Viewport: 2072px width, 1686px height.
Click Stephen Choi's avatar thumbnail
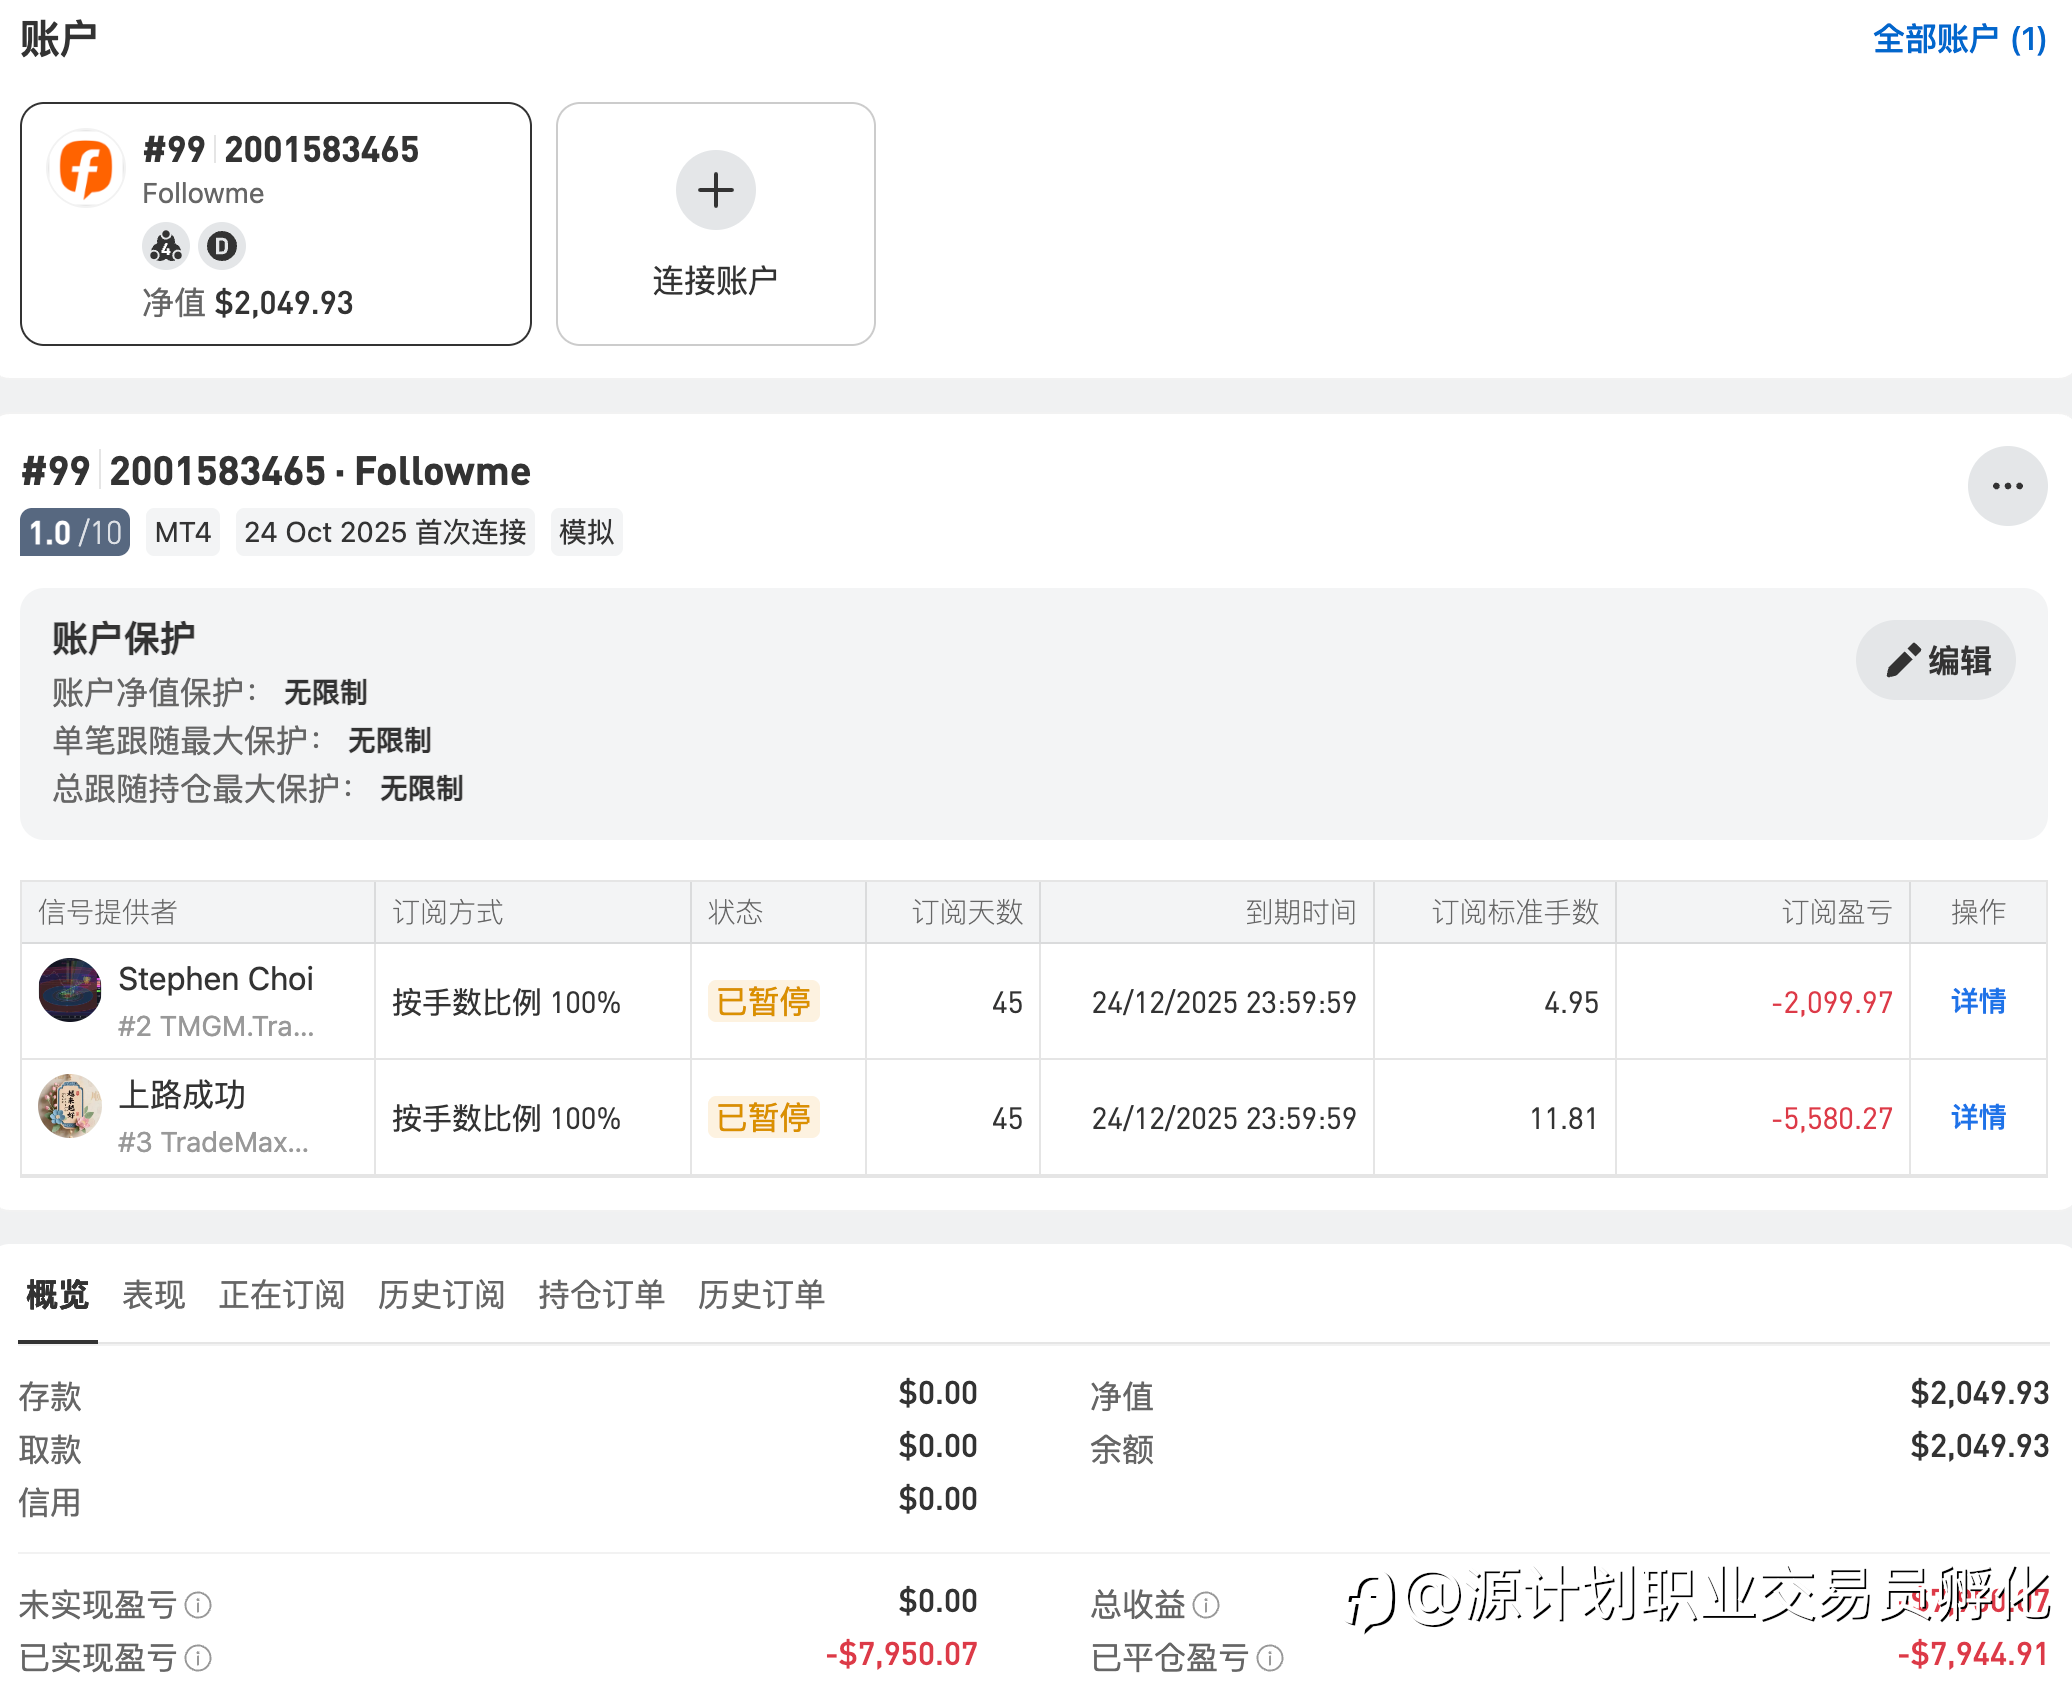(70, 990)
